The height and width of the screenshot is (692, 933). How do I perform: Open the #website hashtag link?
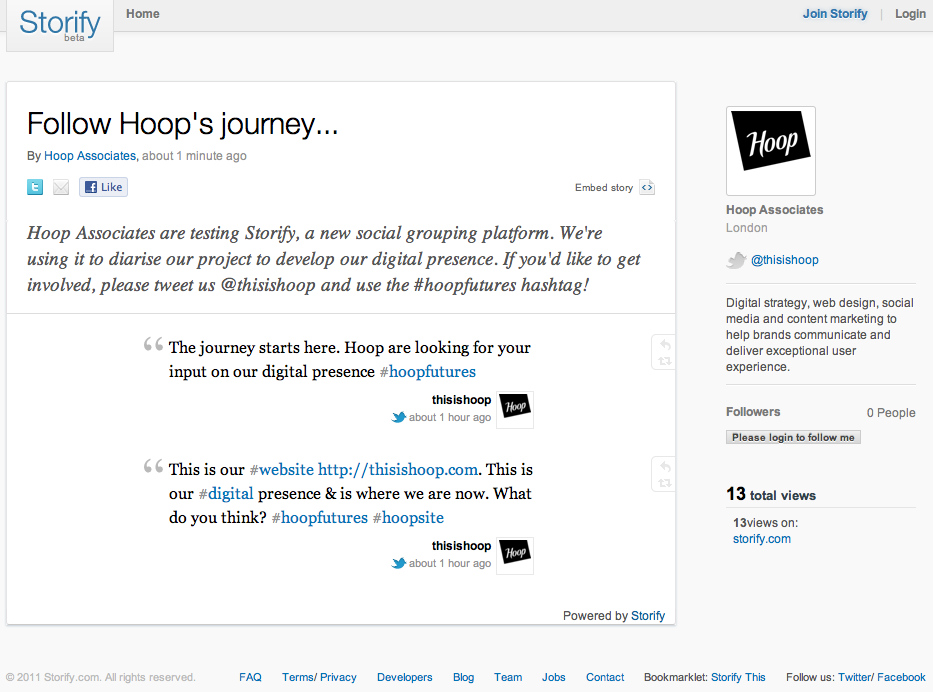coord(281,469)
